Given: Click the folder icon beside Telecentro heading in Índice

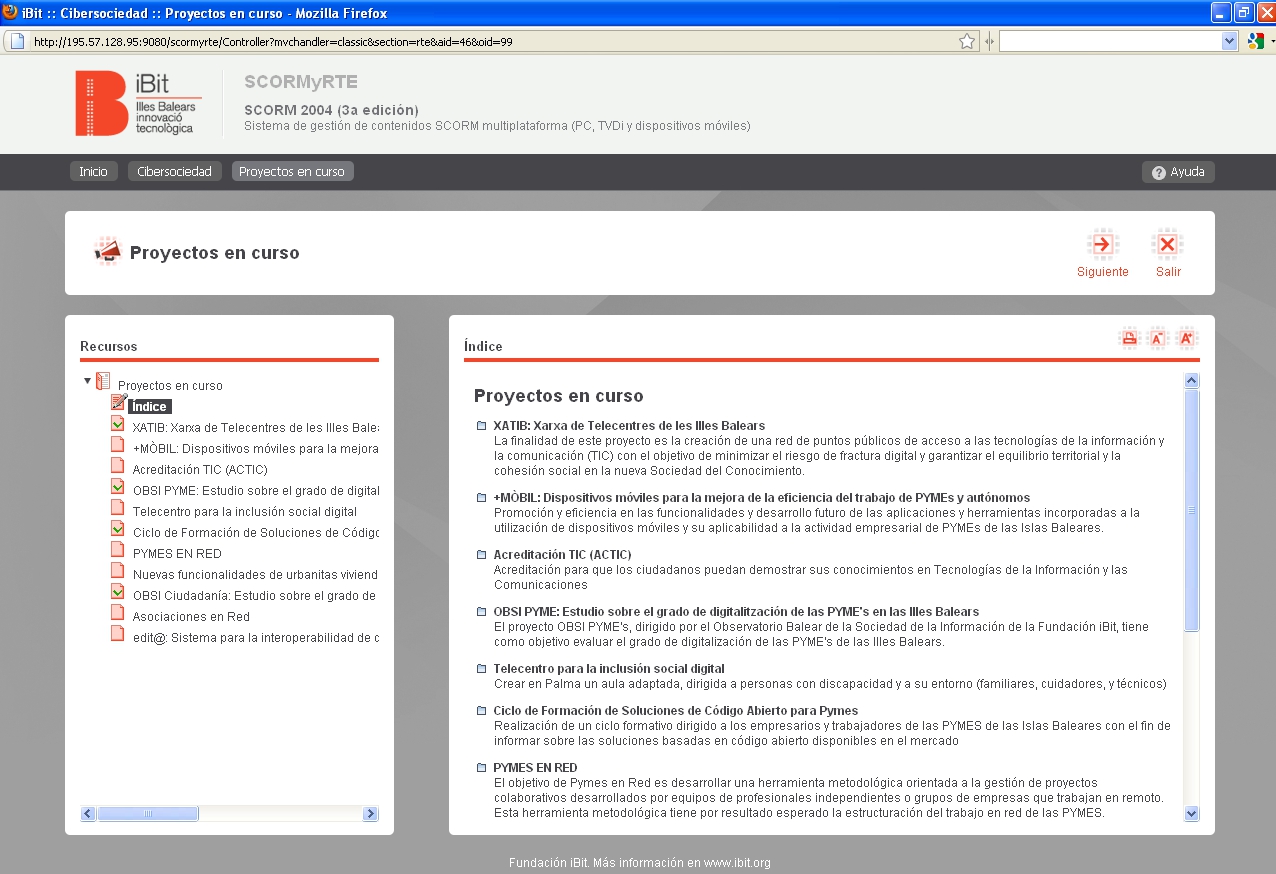Looking at the screenshot, I should (x=482, y=669).
